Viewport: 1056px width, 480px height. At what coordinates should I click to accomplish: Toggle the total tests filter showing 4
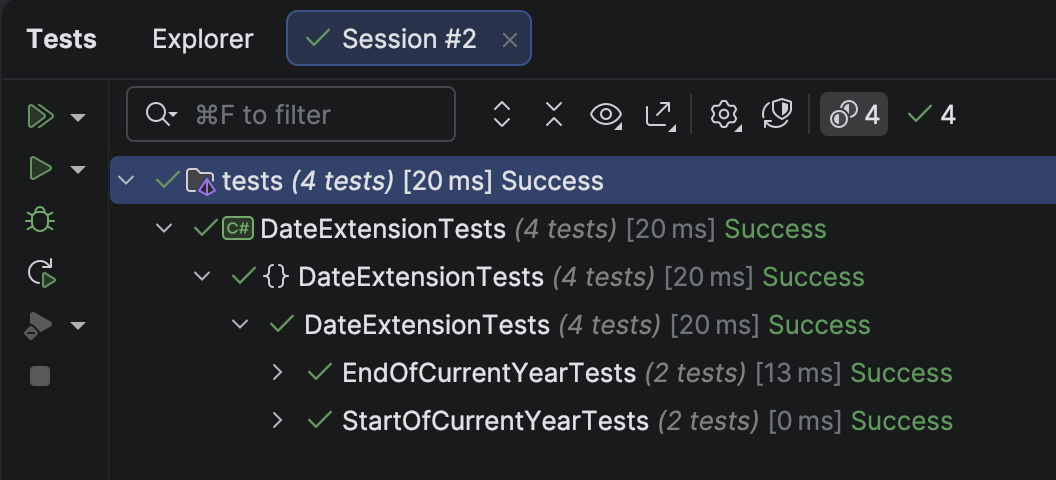point(854,115)
